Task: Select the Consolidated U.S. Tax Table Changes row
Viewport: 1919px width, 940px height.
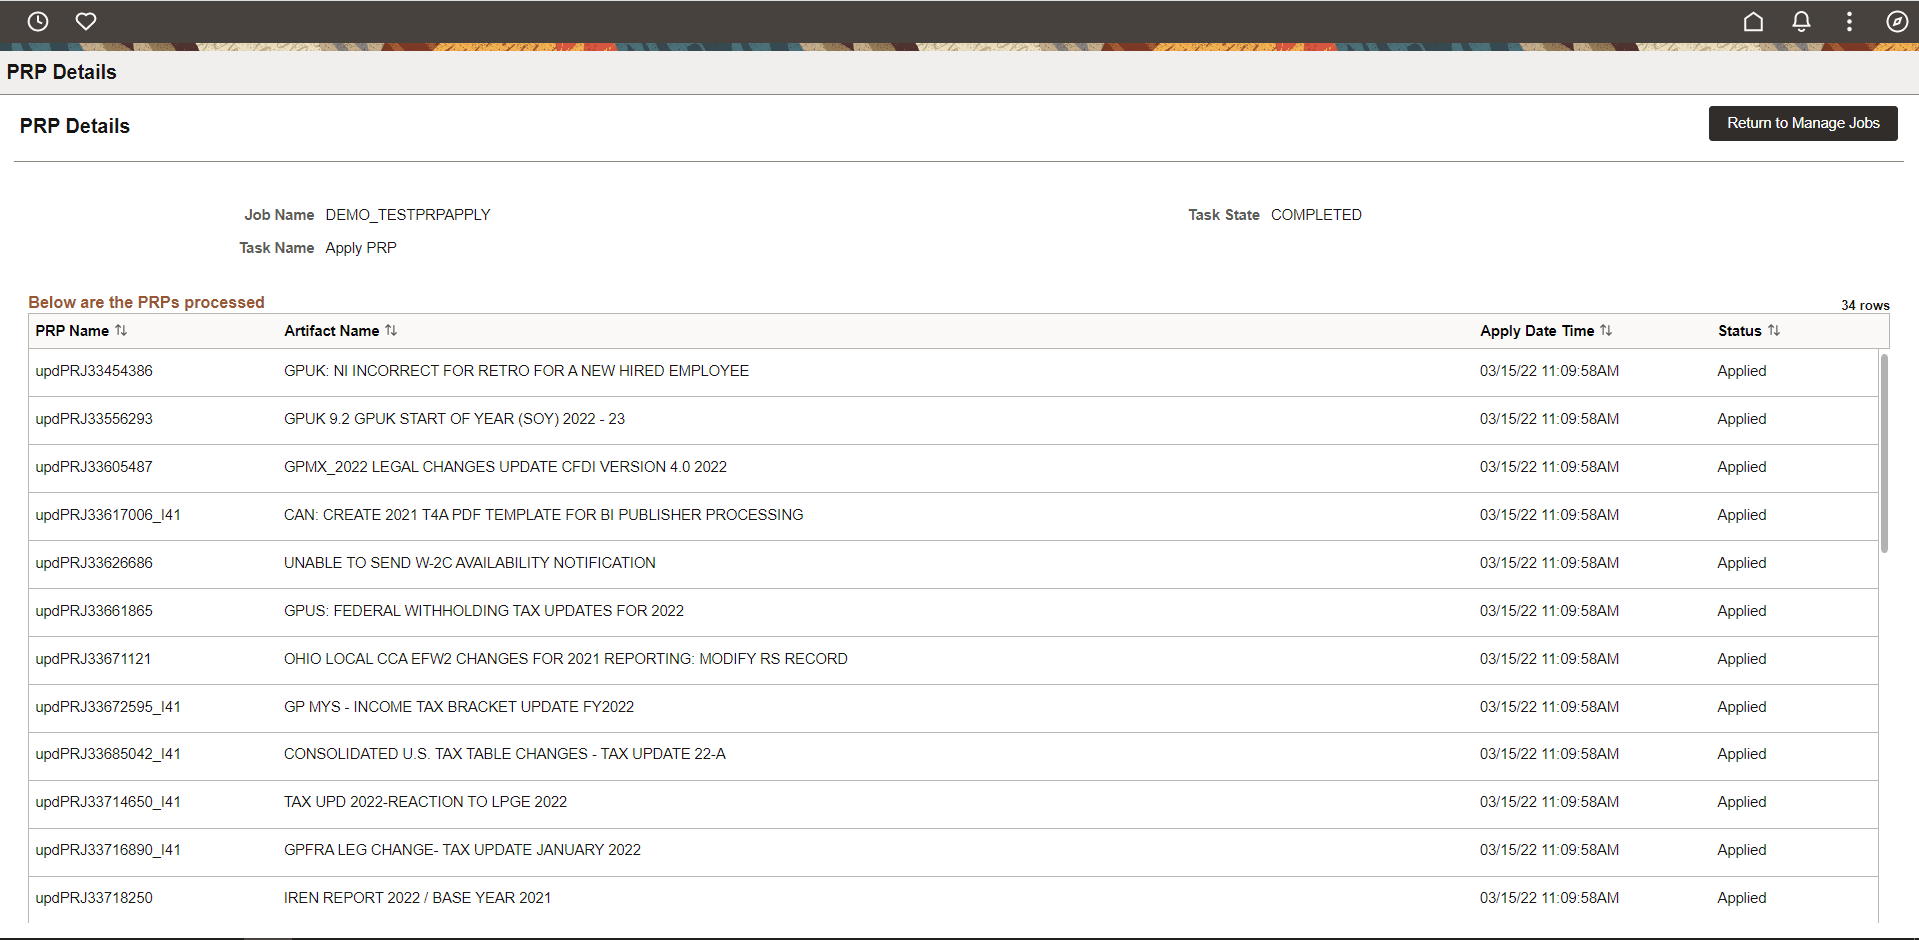Action: coord(505,754)
